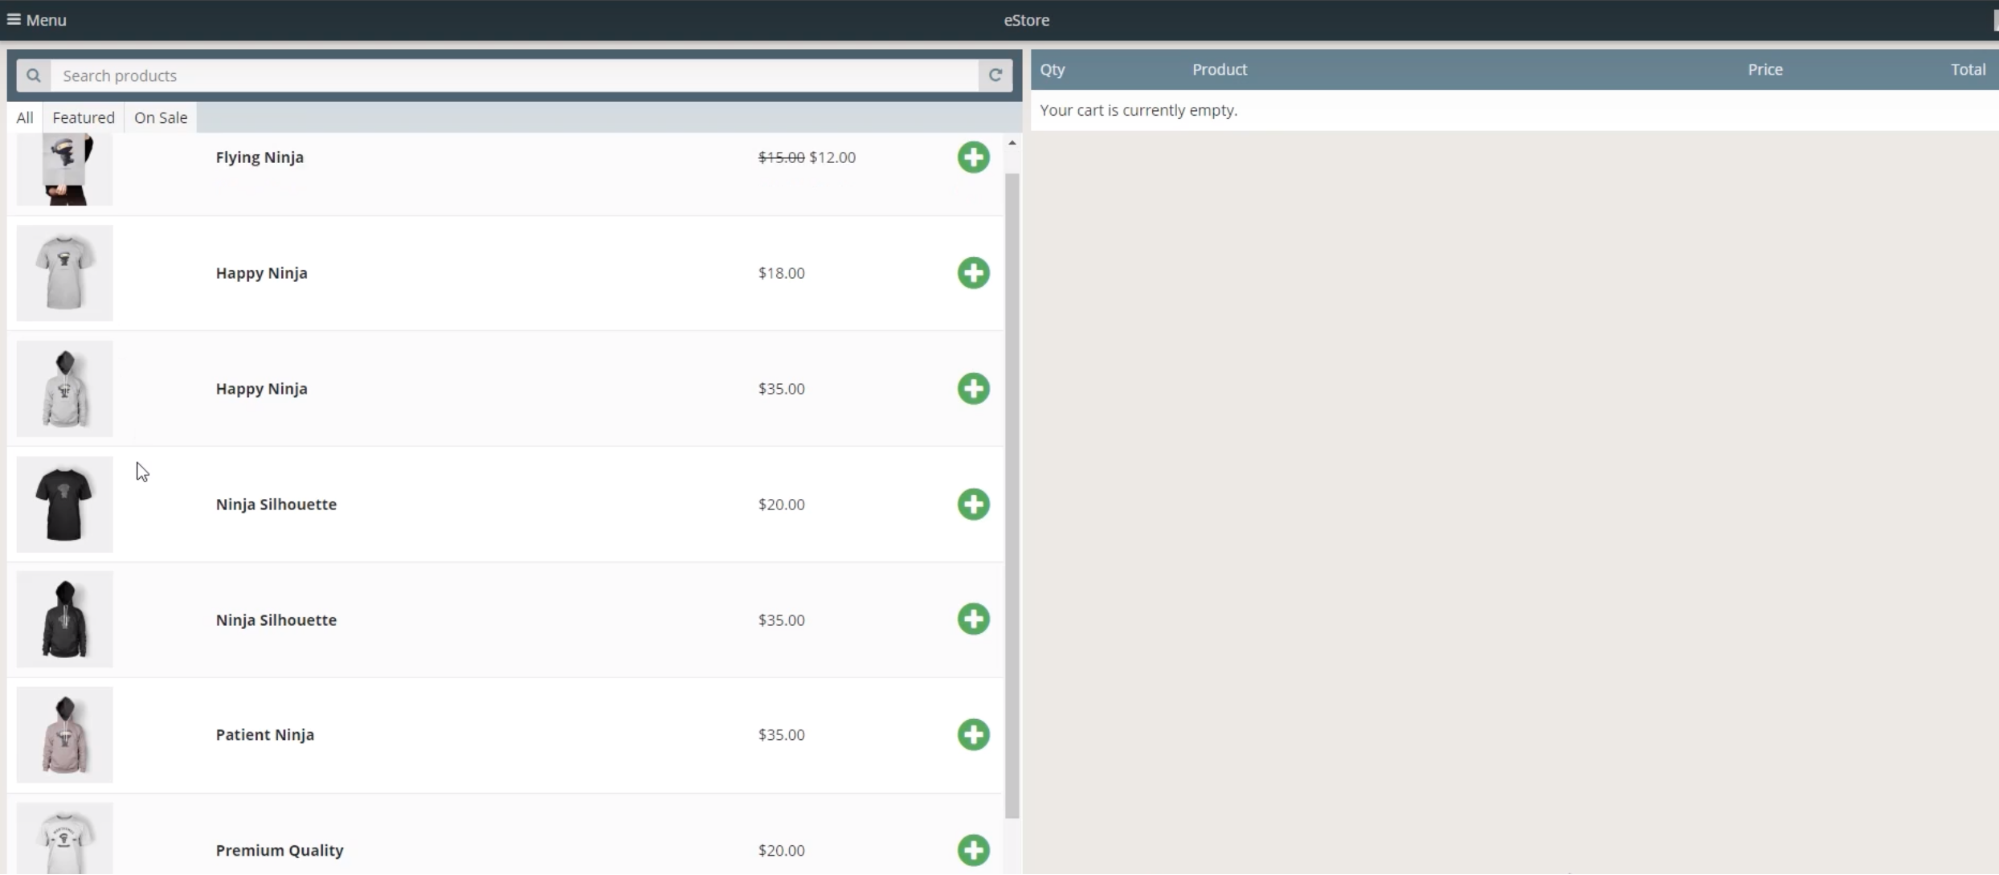This screenshot has height=875, width=1999.
Task: Add the $35.00 Ninja Silhouette to cart
Action: tap(973, 619)
